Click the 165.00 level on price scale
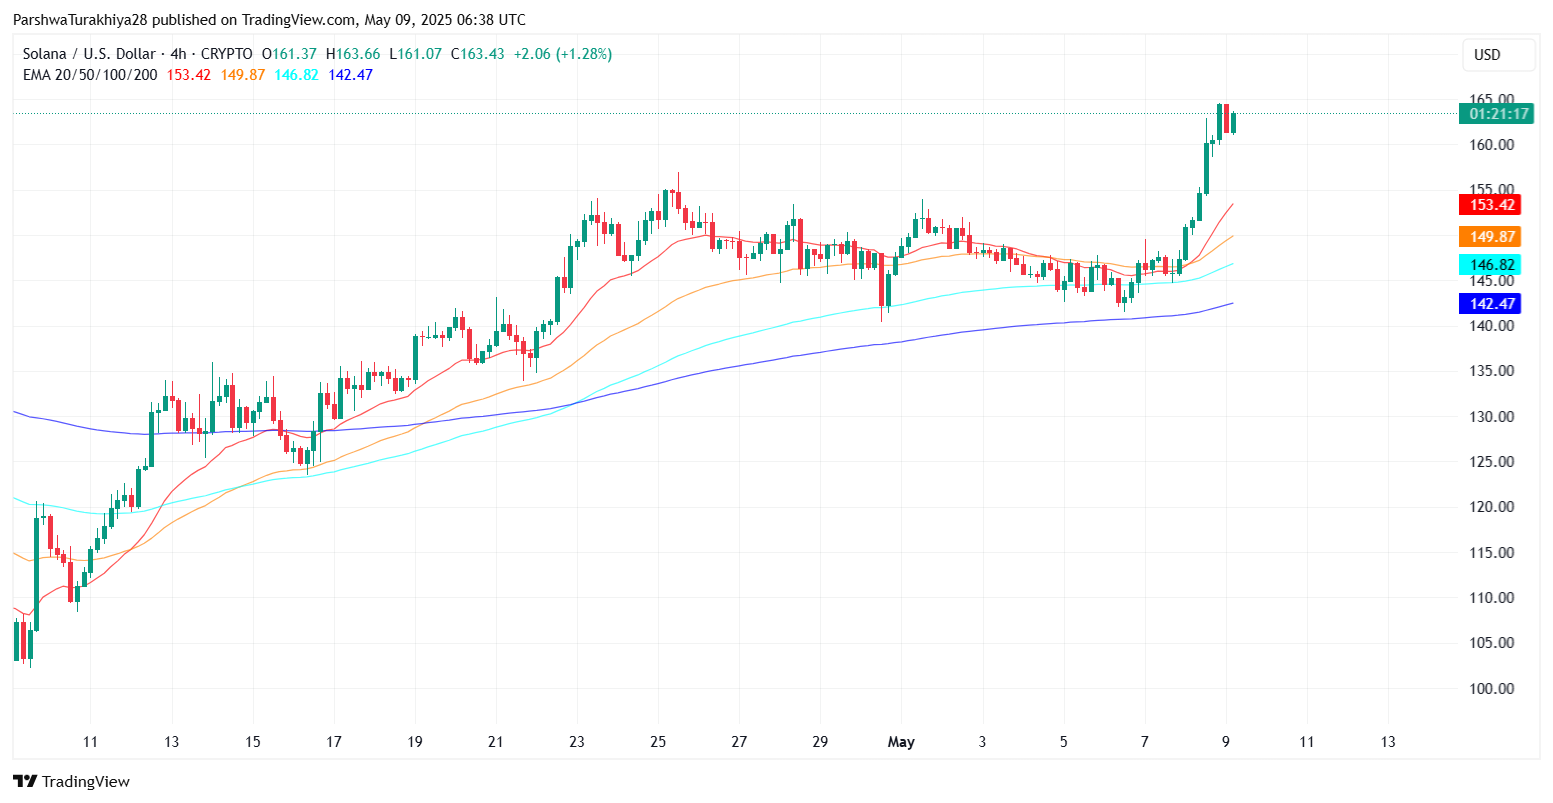 [x=1491, y=99]
